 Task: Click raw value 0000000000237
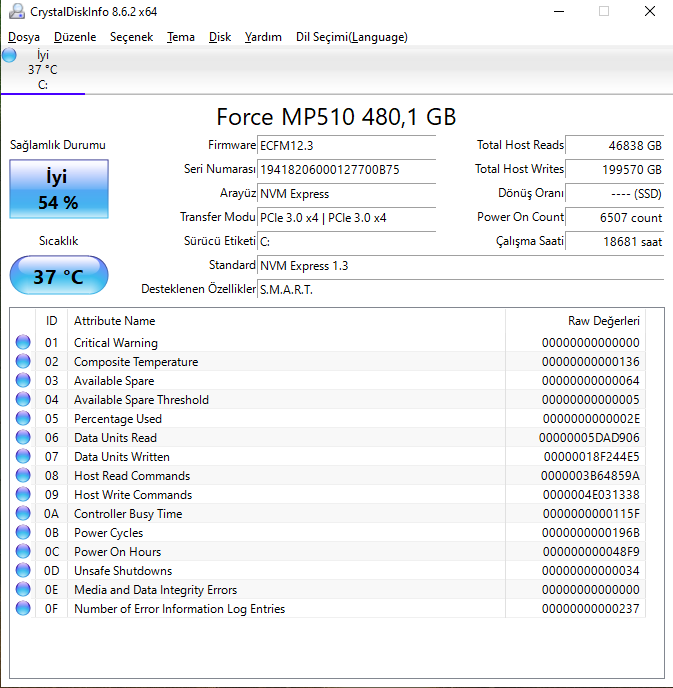coord(591,609)
